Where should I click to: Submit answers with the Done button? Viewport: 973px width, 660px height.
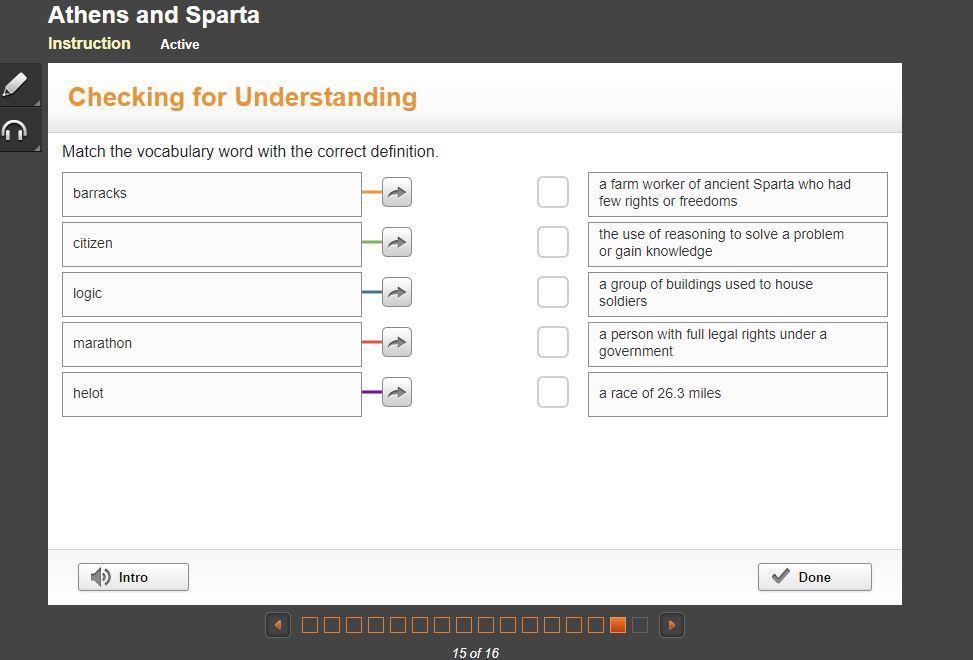pos(815,577)
